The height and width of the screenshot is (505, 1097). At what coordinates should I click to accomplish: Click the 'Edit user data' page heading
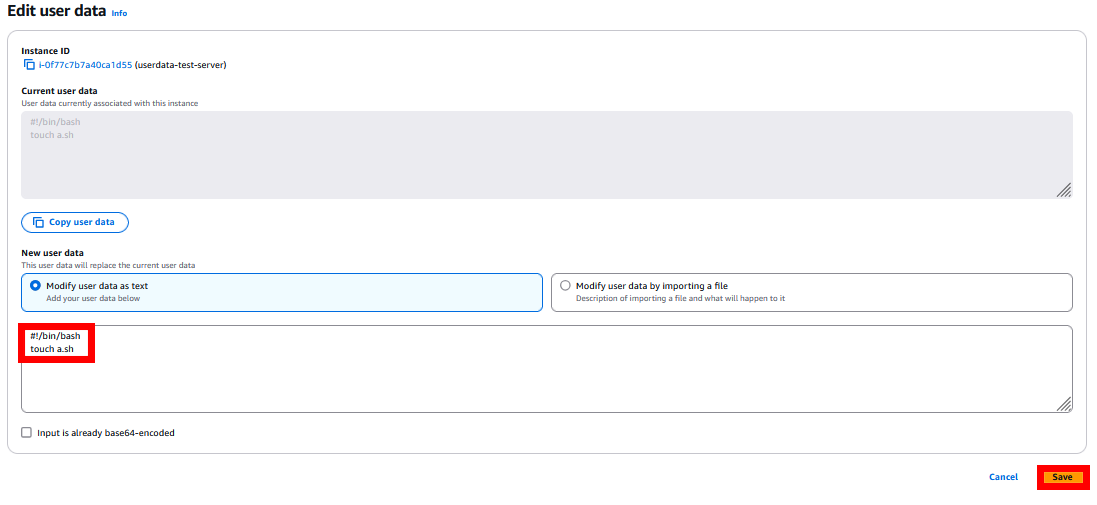coord(57,12)
